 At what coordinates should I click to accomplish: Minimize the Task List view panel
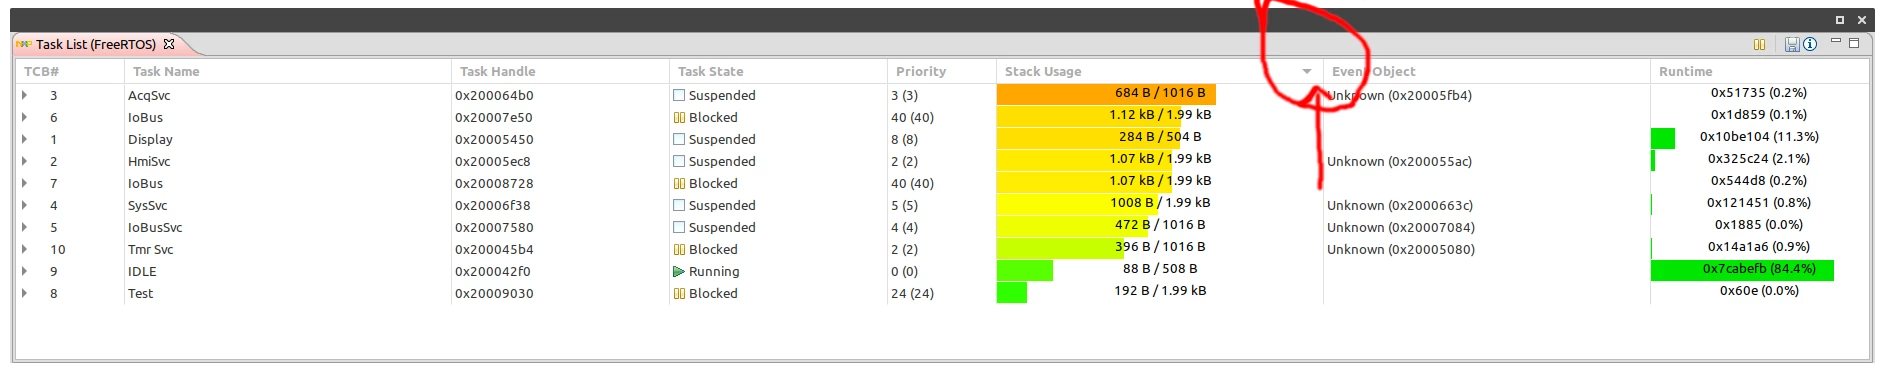(x=1836, y=42)
